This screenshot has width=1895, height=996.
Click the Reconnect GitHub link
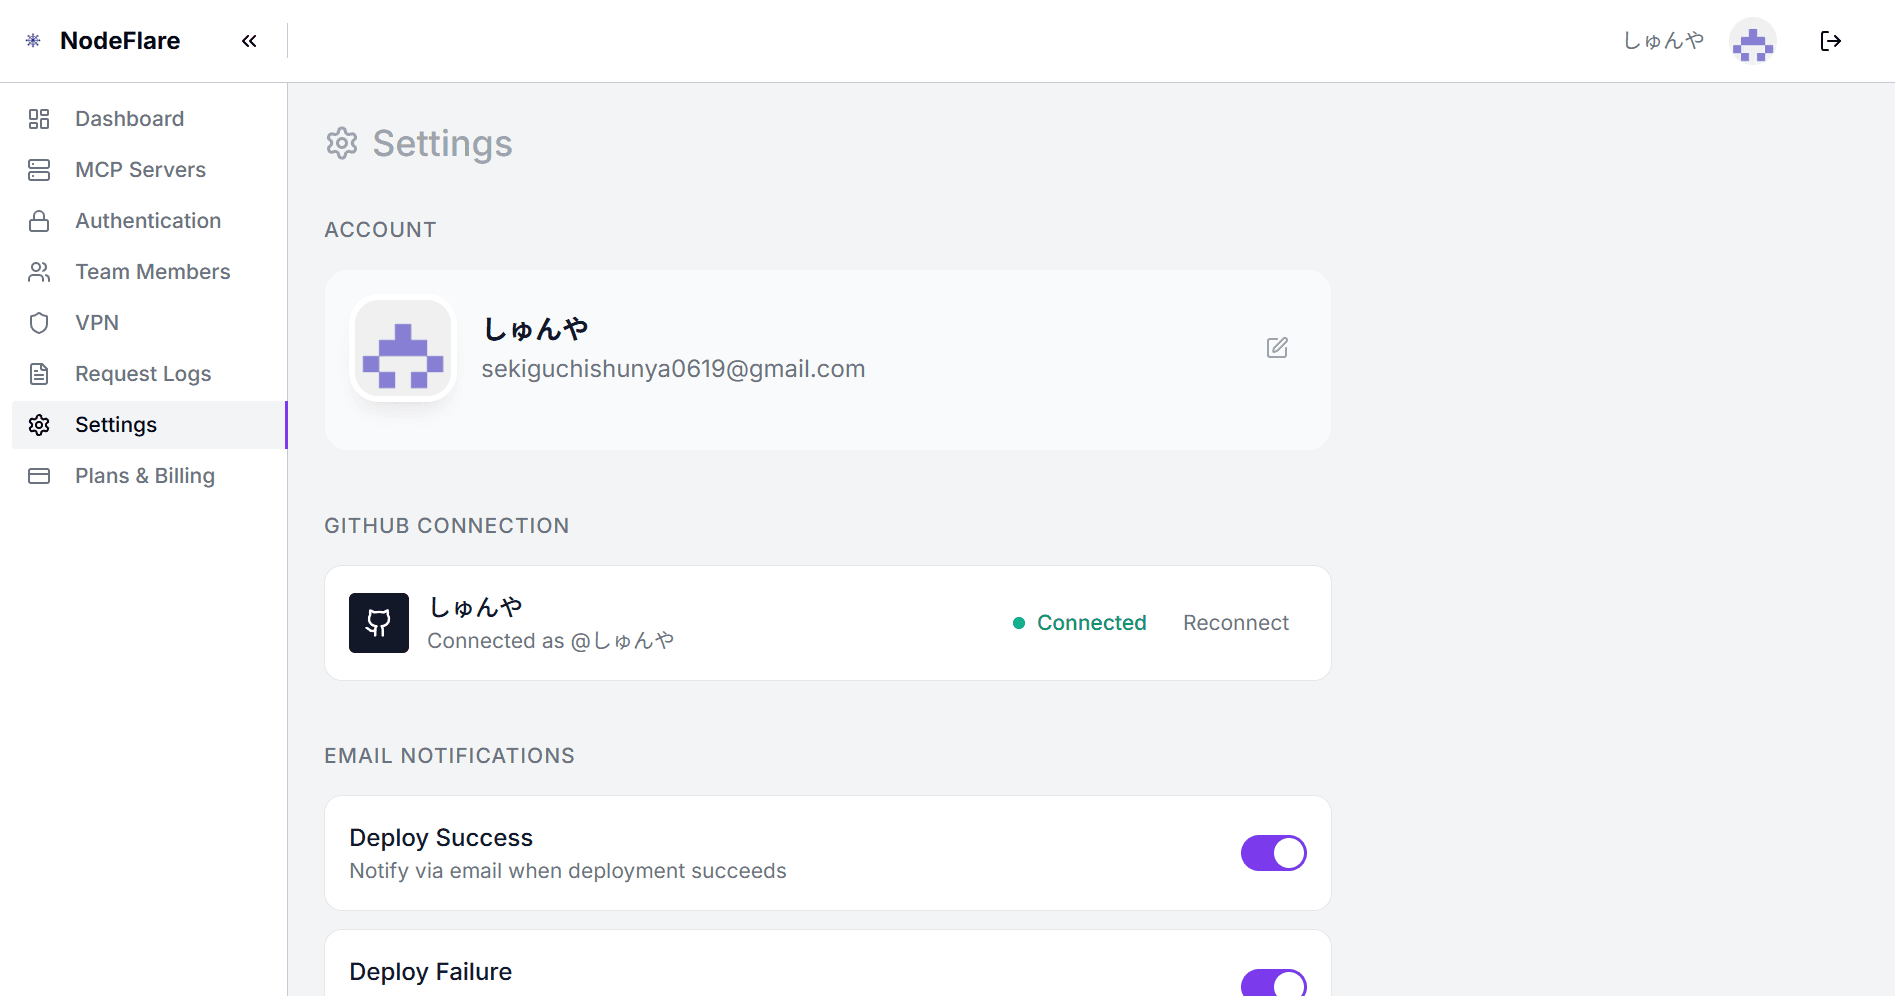coord(1236,623)
